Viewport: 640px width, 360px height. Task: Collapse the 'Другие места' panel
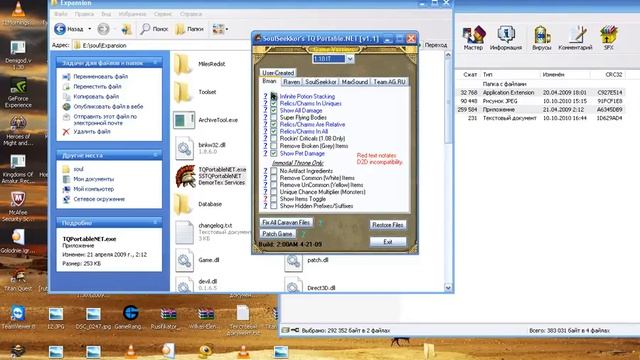[x=156, y=155]
